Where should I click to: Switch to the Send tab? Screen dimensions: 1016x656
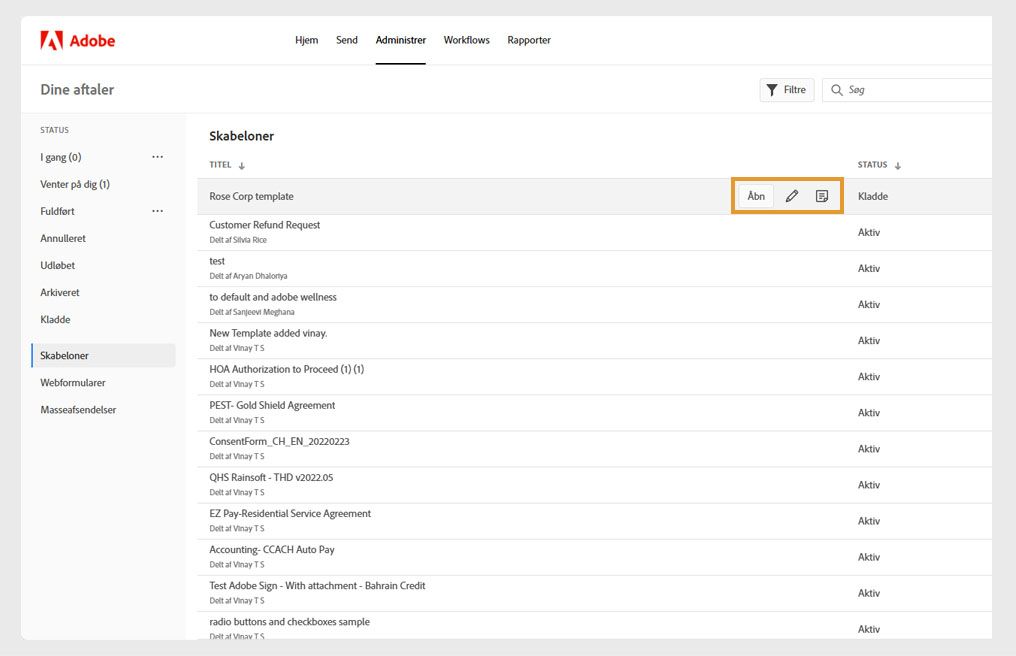point(347,40)
